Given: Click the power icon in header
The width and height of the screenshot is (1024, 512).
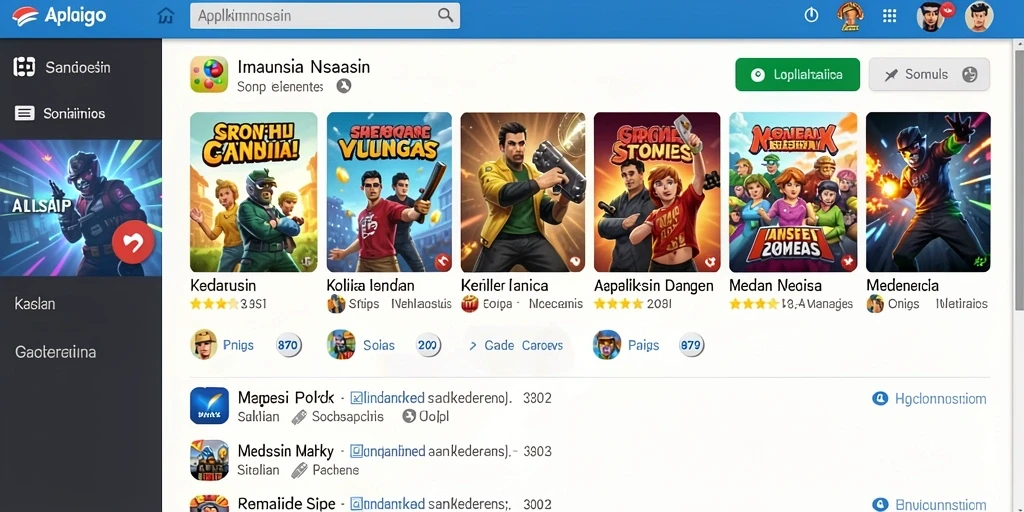Looking at the screenshot, I should 811,15.
